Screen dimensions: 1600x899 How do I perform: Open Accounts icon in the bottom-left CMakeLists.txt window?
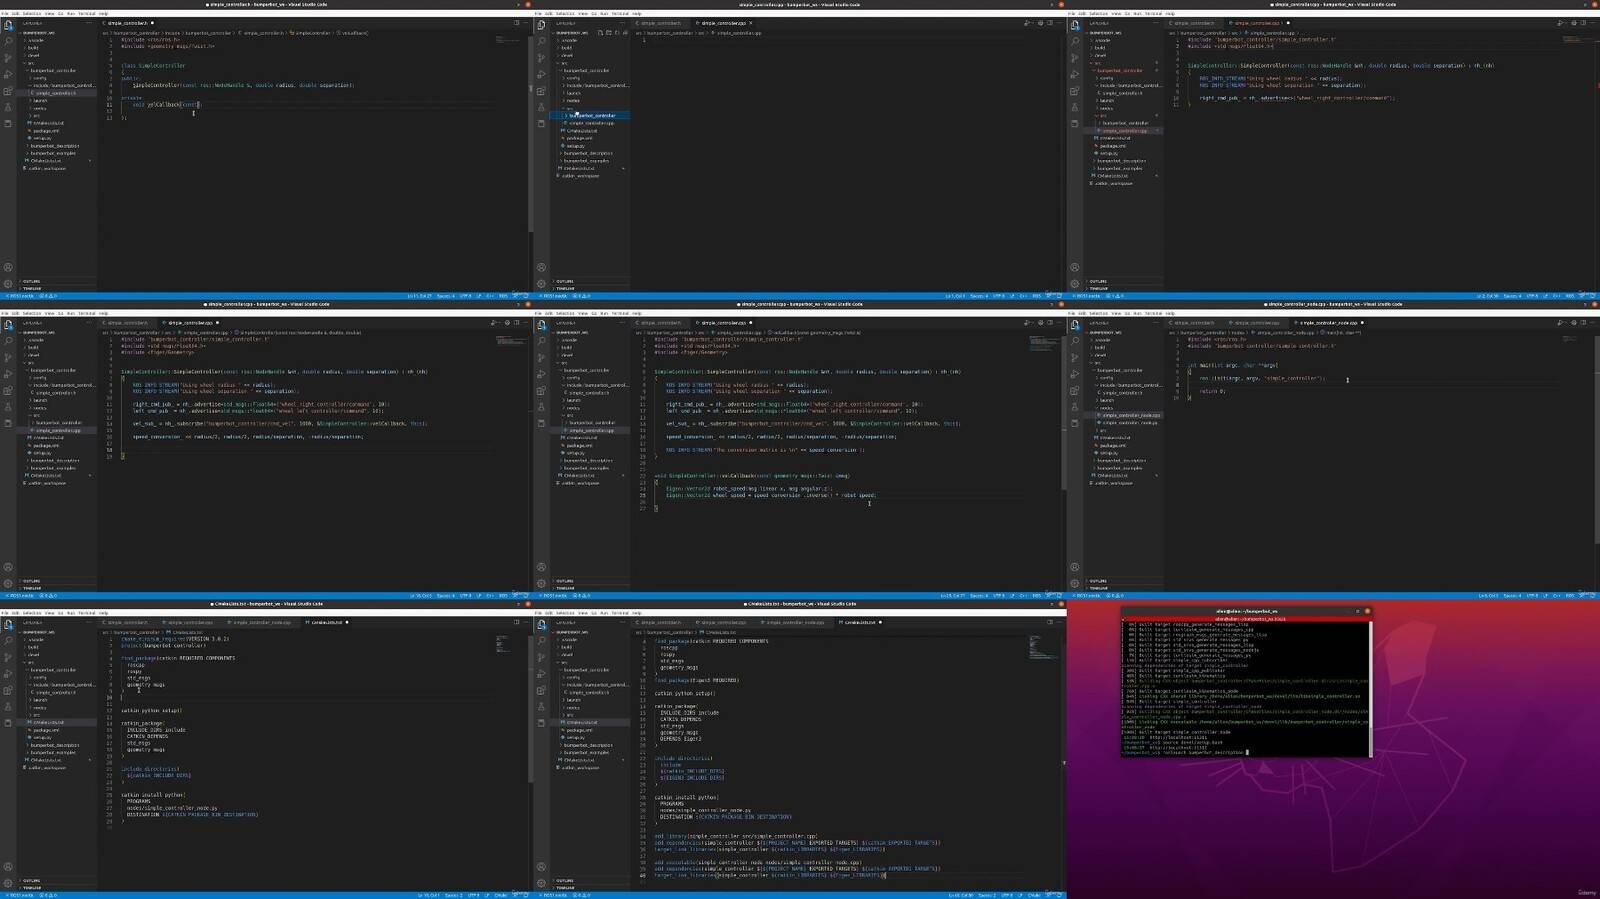coord(8,867)
